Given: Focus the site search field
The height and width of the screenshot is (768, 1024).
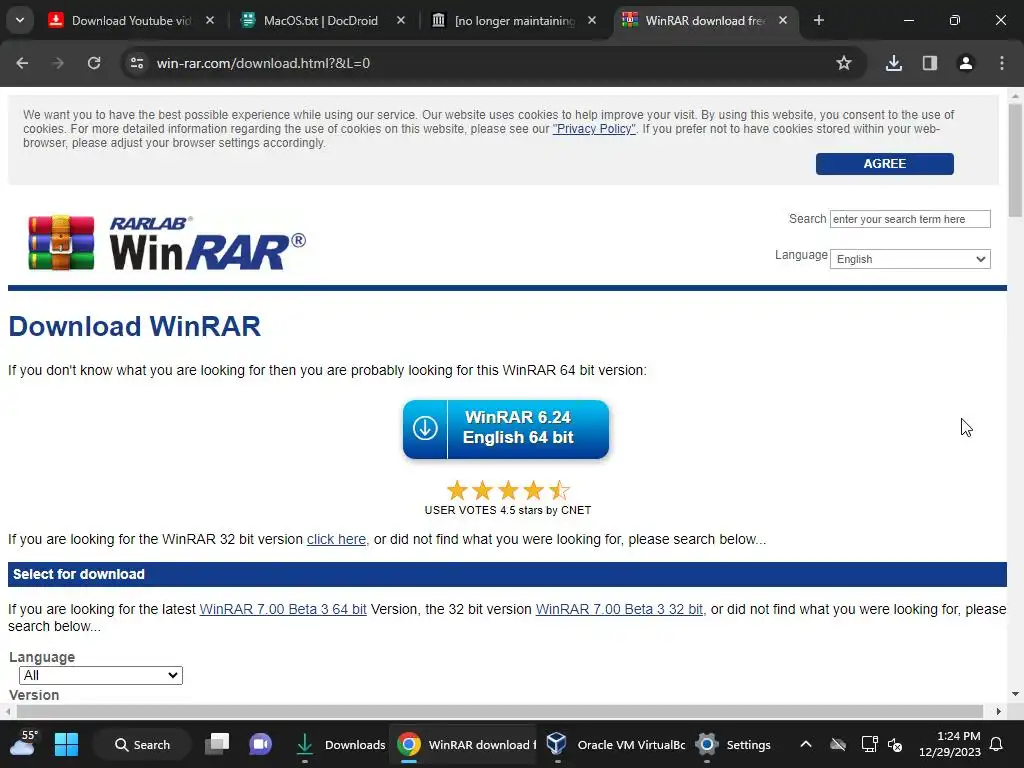Looking at the screenshot, I should coord(910,219).
